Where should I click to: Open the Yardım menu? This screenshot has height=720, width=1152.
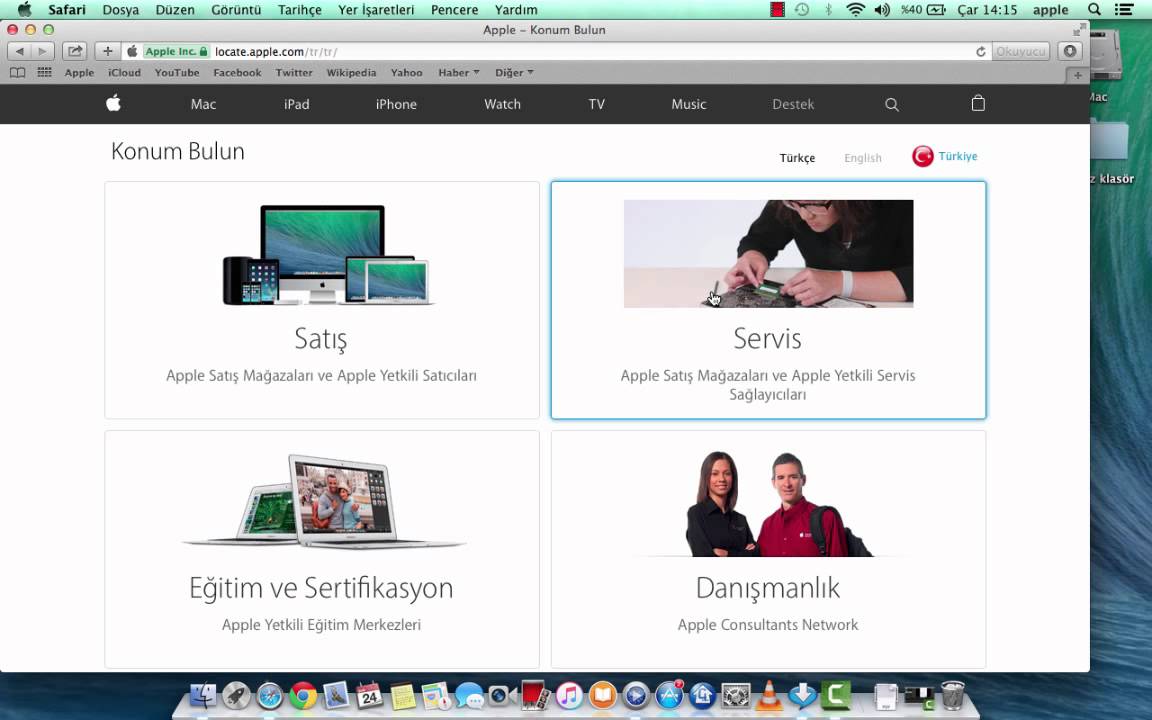point(516,10)
